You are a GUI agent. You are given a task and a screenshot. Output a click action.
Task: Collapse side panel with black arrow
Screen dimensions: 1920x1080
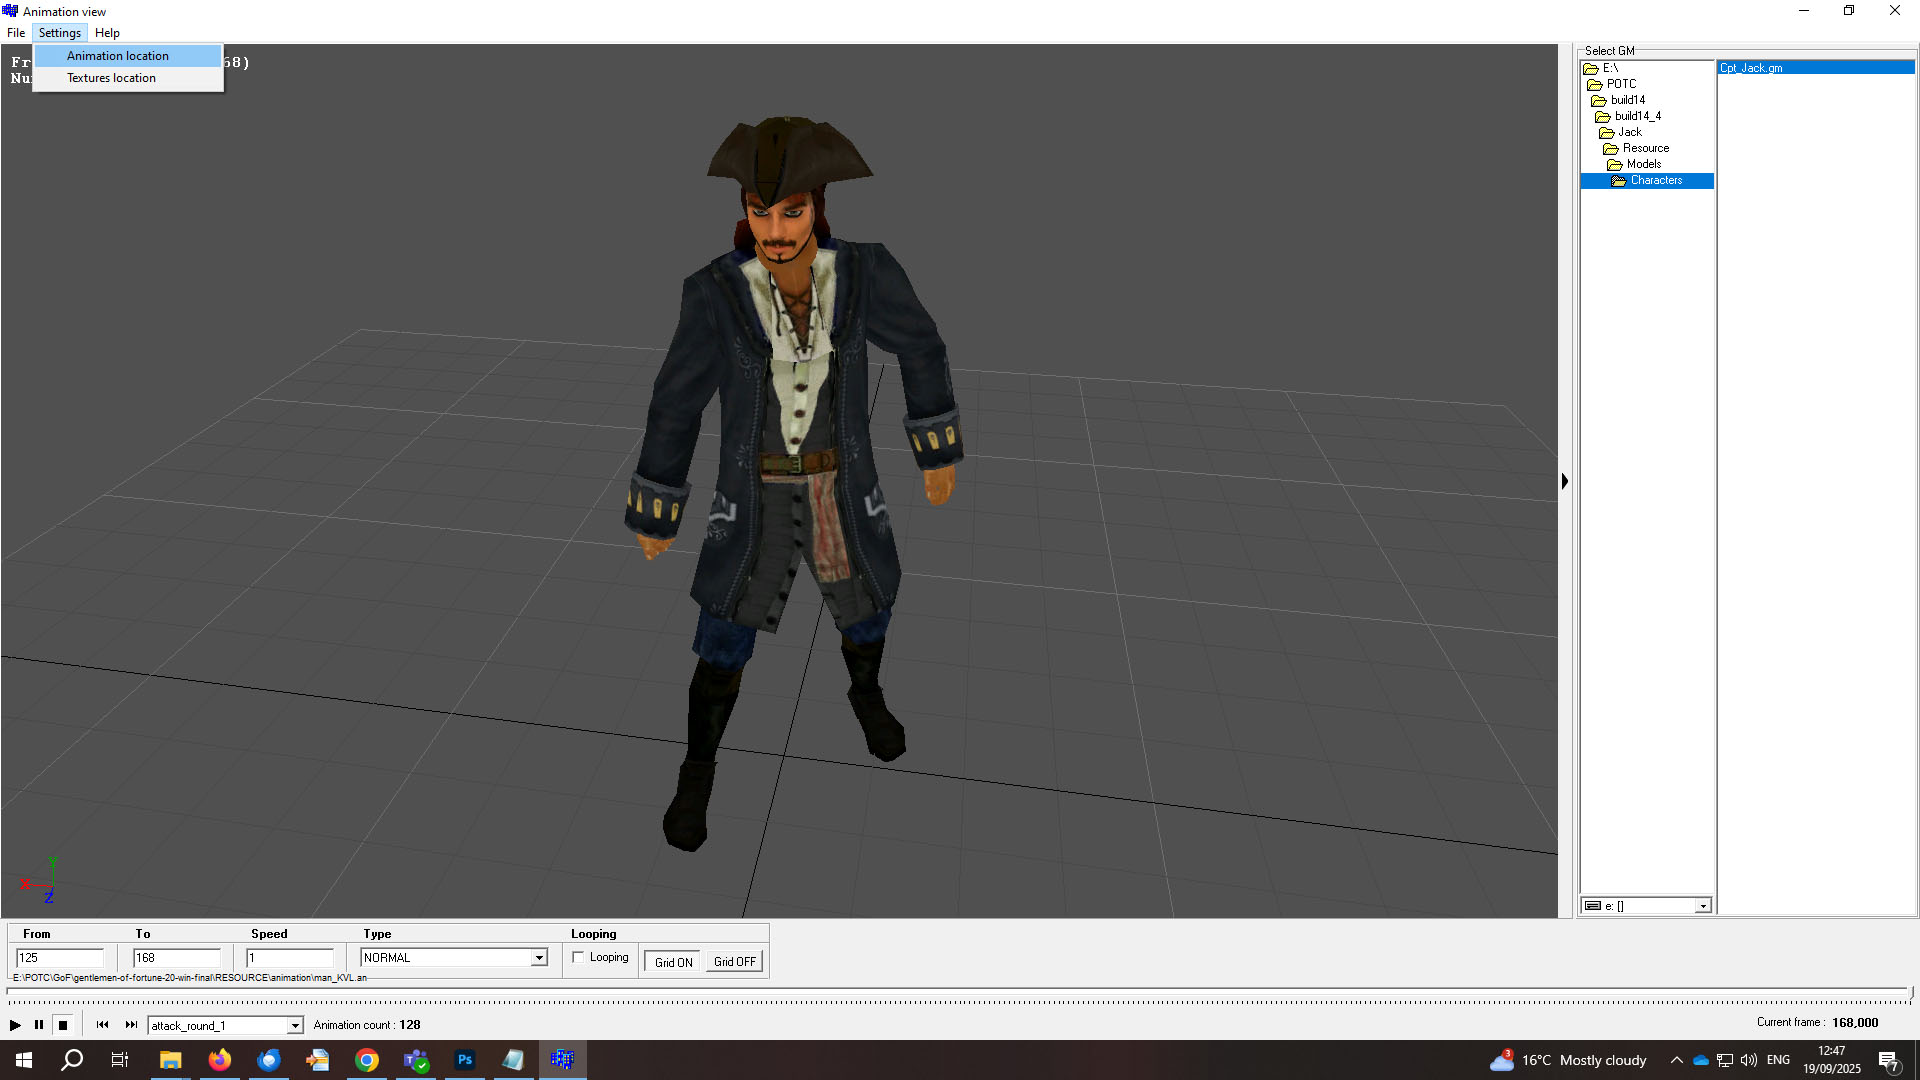coord(1565,481)
